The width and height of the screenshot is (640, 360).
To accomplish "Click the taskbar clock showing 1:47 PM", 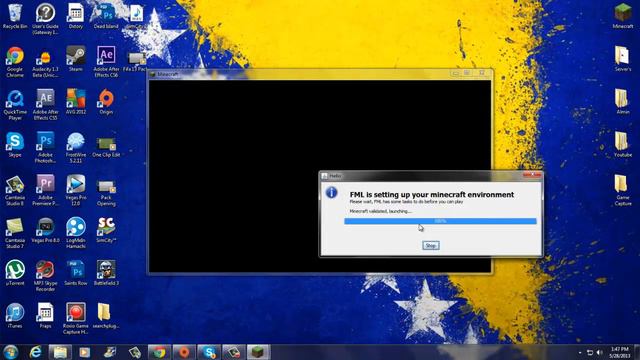I will pos(620,352).
